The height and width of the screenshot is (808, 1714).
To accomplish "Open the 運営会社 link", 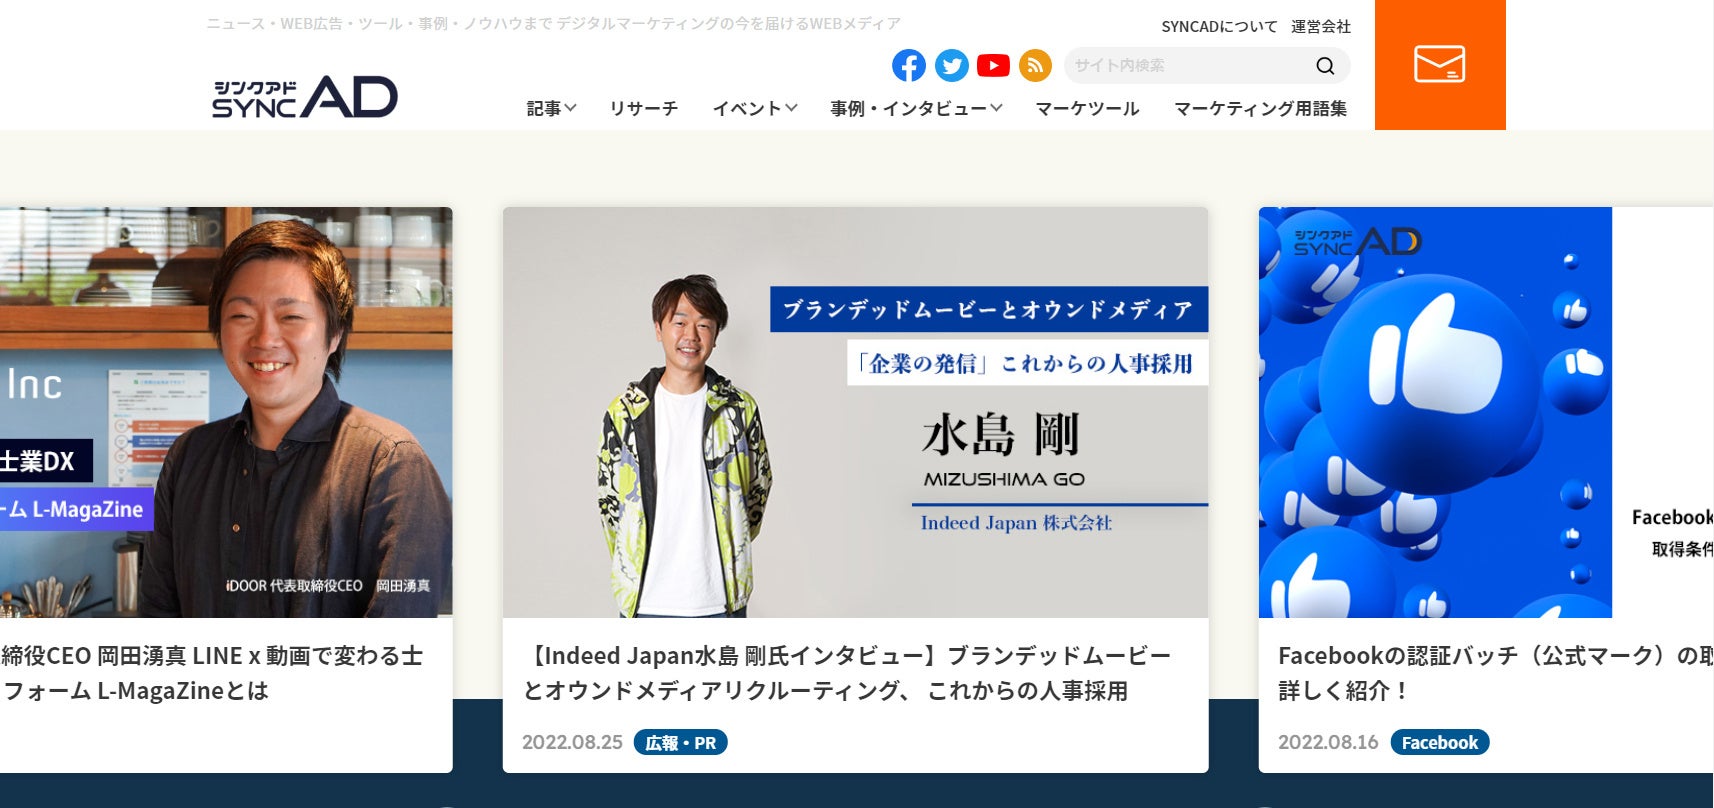I will point(1320,27).
